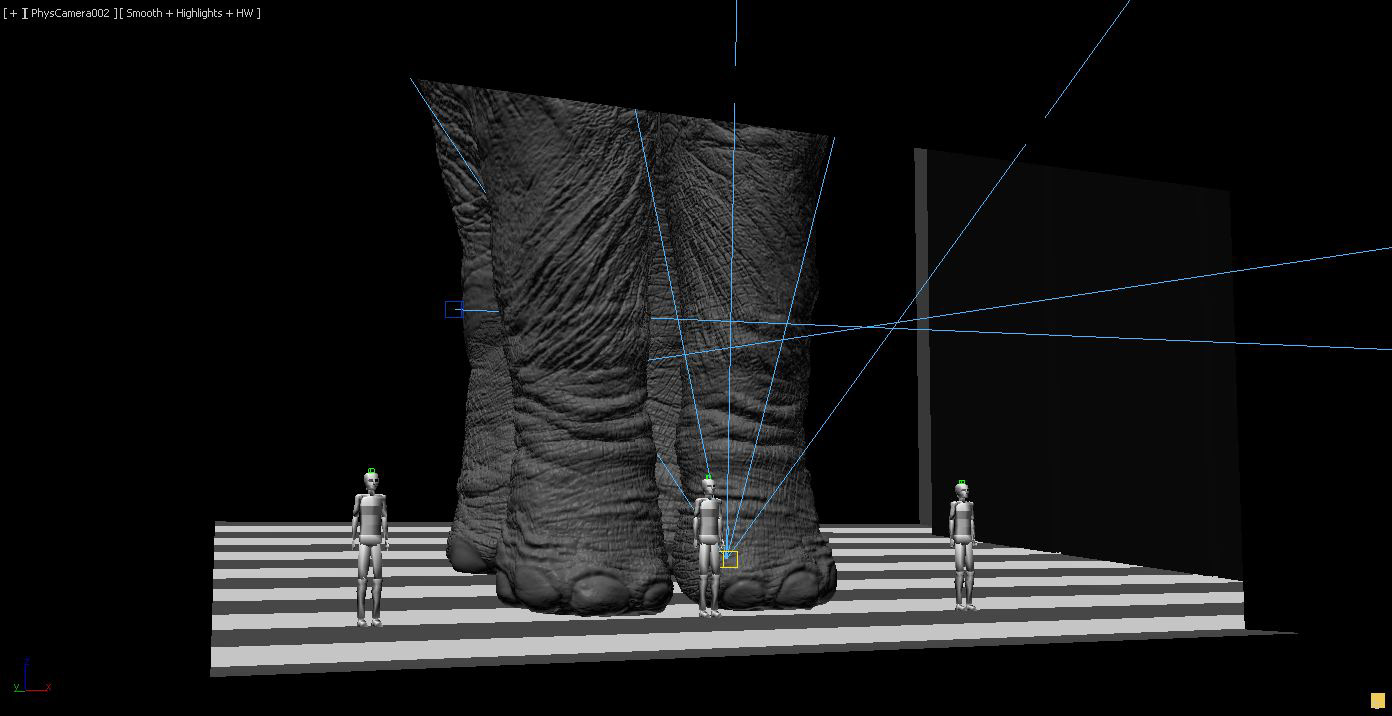The image size is (1392, 716).
Task: Open the viewport '+' general menu
Action: [11, 13]
